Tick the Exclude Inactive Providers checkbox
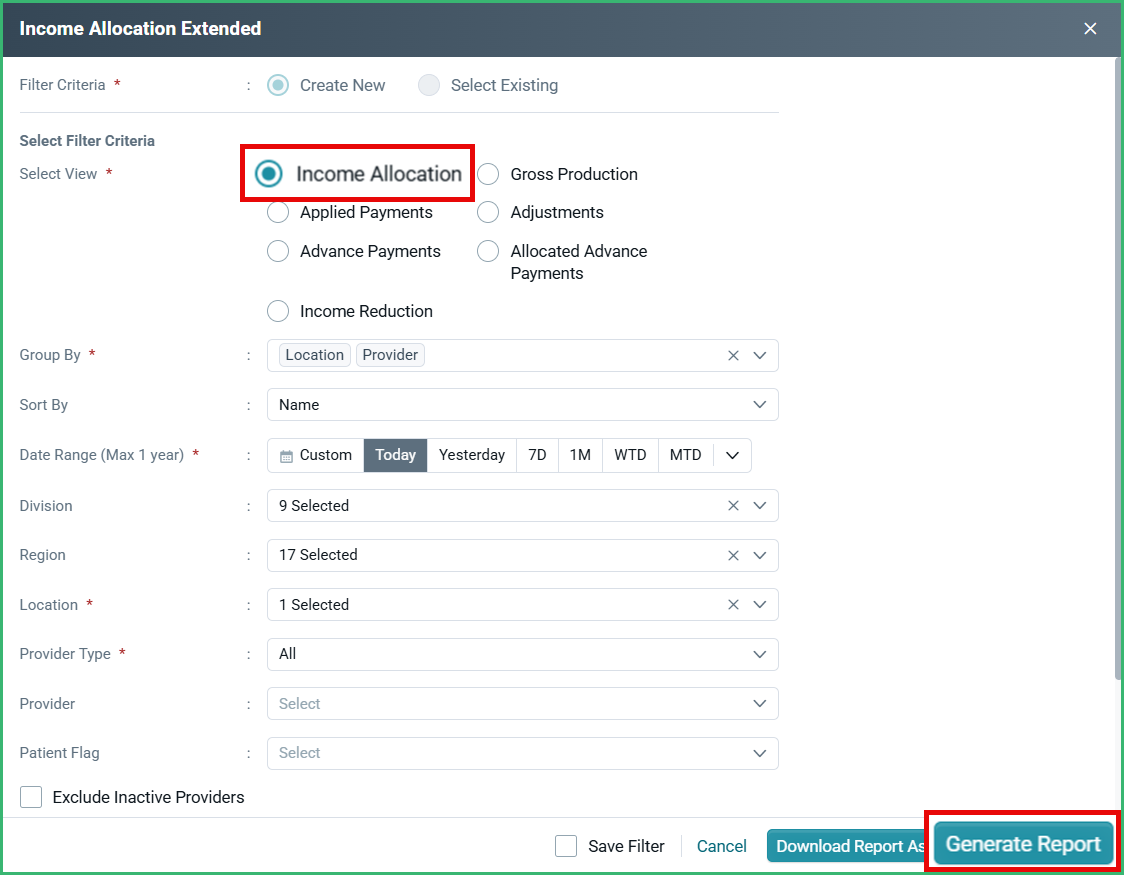Screen dimensions: 1124x875 (31, 797)
